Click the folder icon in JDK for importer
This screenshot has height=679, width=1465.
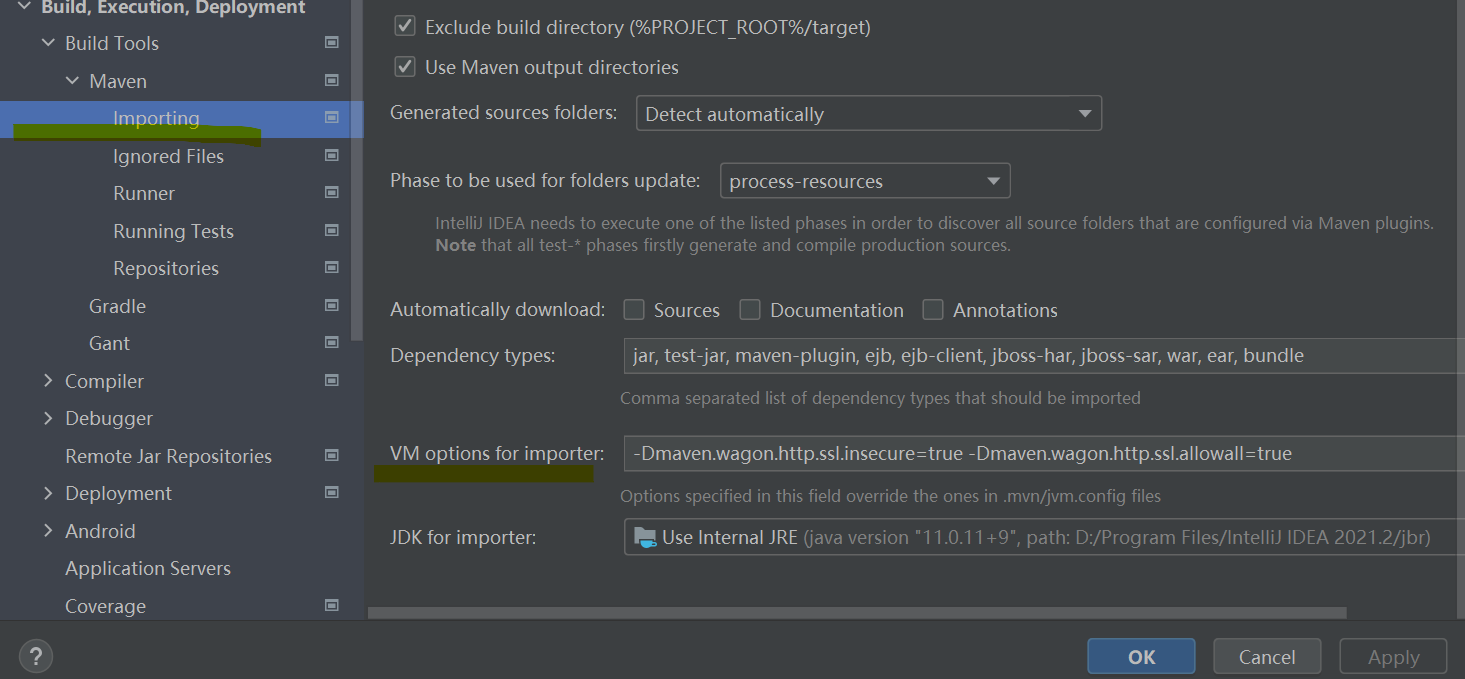[x=645, y=537]
